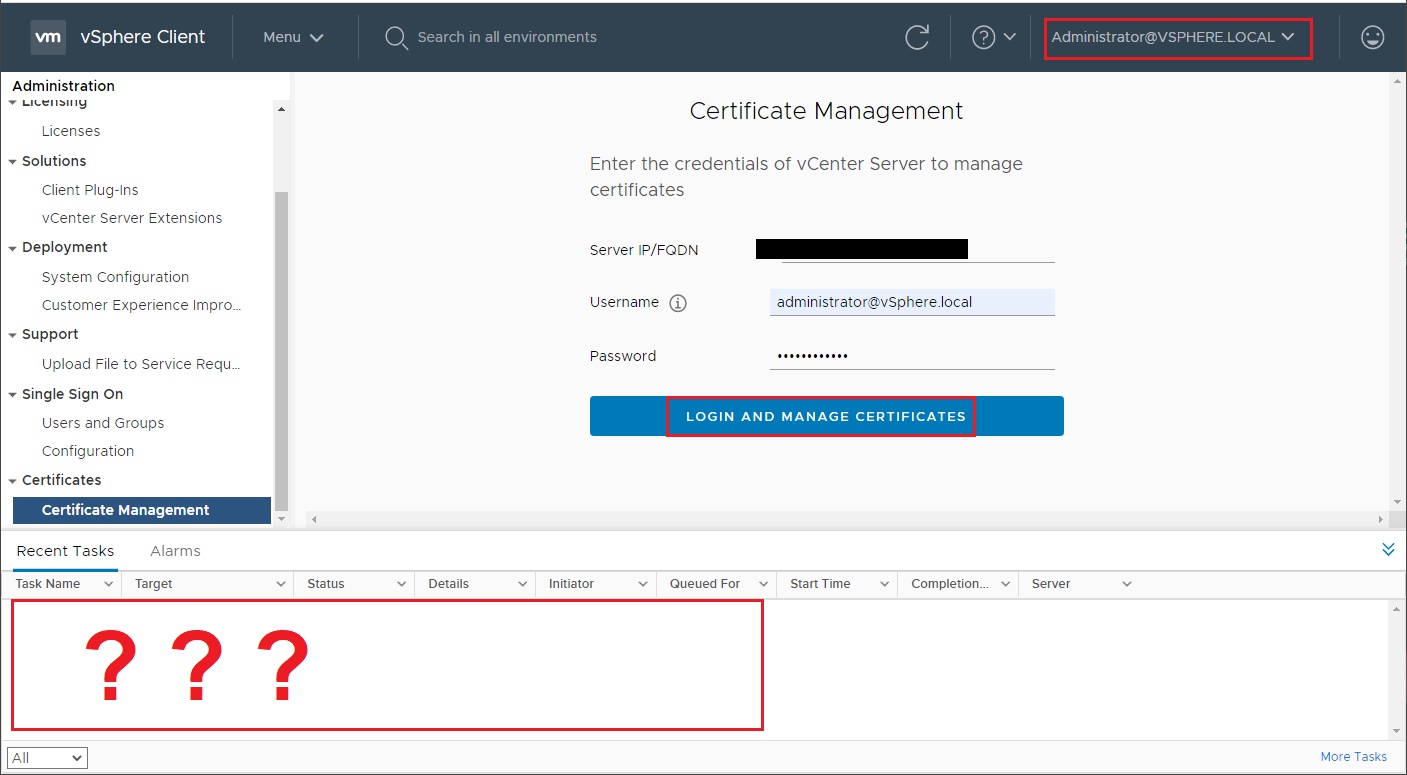Open Initiator column dropdown arrow
This screenshot has width=1407, height=775.
(x=643, y=584)
